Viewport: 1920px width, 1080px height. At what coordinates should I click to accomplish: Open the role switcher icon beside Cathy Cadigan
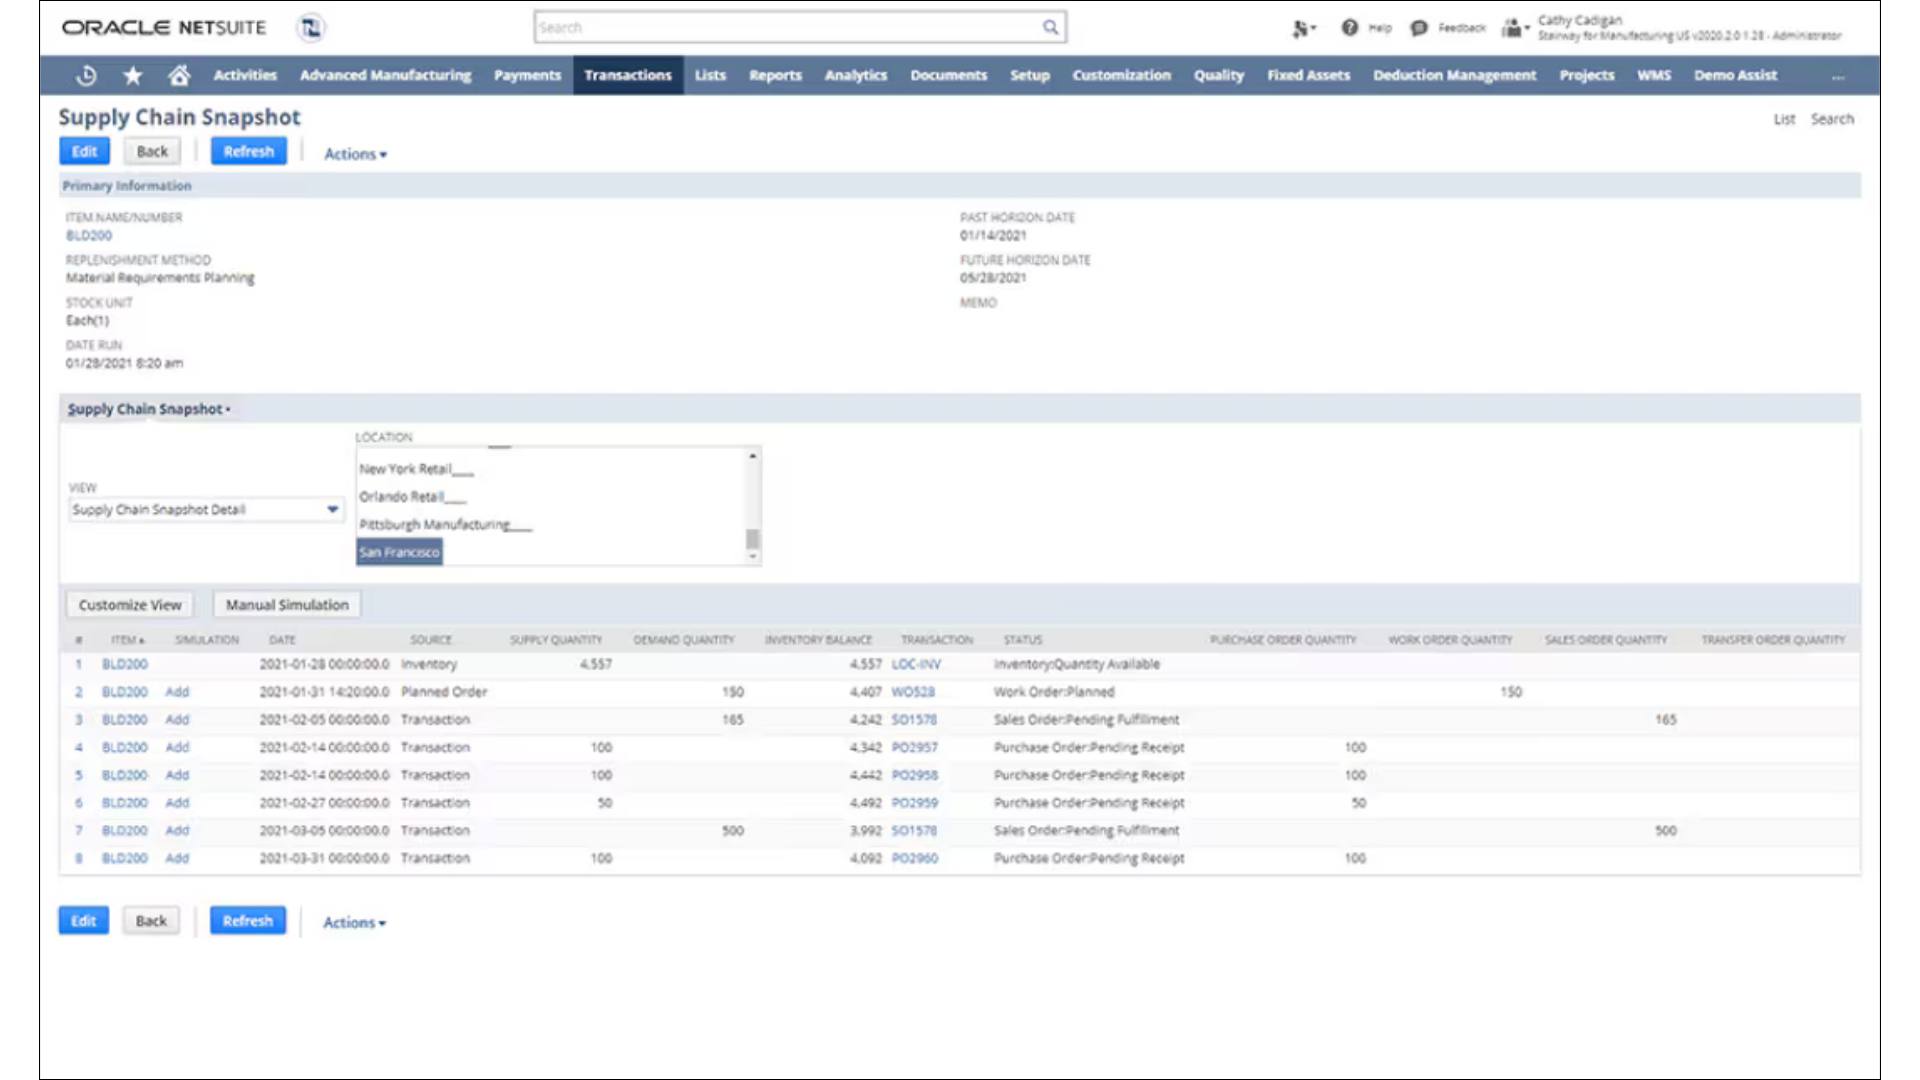[1515, 28]
